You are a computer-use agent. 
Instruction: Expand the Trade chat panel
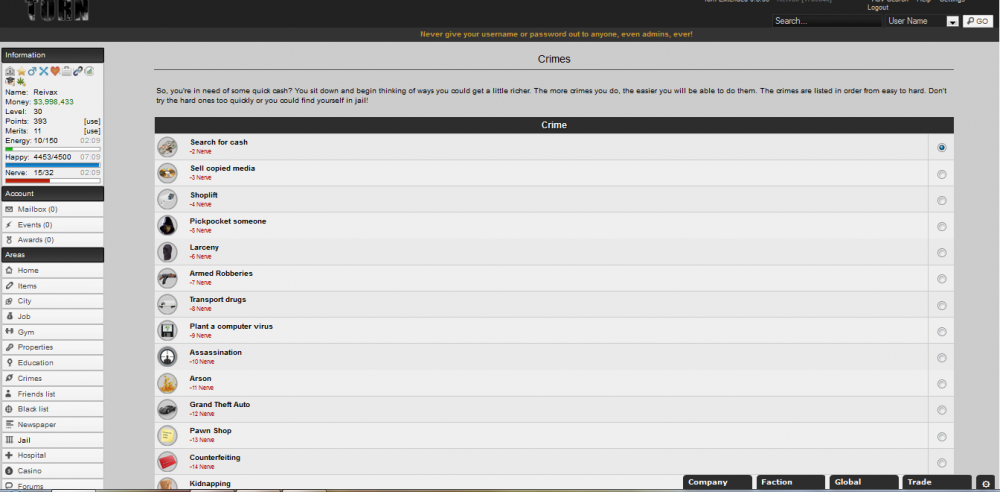[x=936, y=482]
